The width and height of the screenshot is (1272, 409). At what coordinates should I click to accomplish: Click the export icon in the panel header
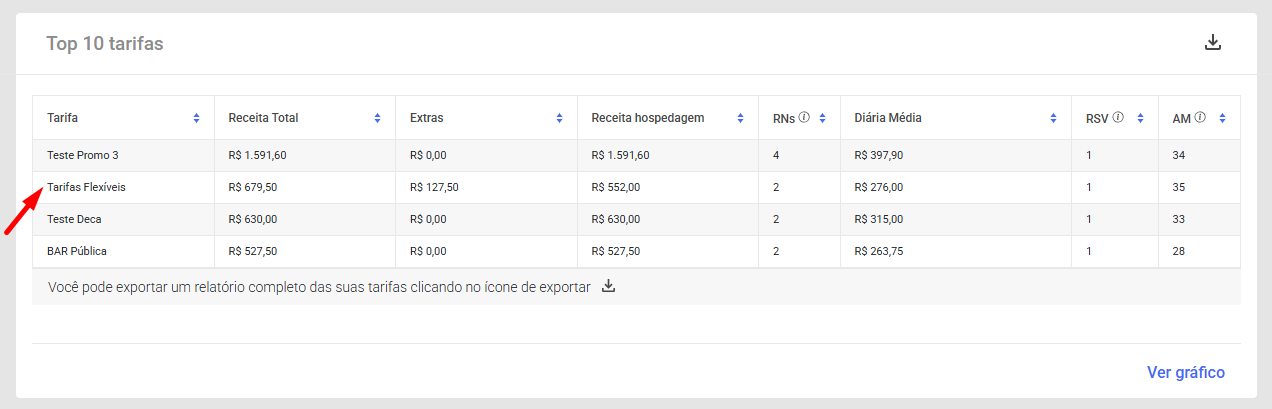[1213, 43]
